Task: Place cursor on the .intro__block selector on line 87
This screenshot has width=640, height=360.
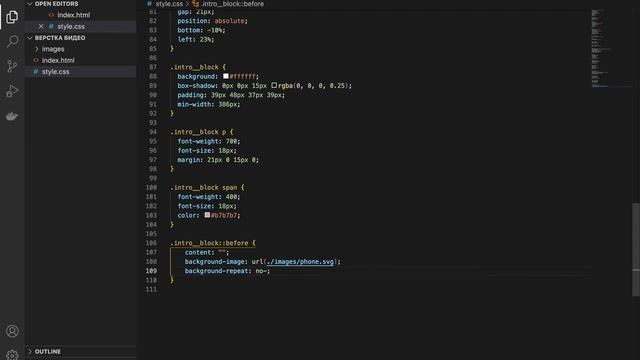Action: coord(194,67)
